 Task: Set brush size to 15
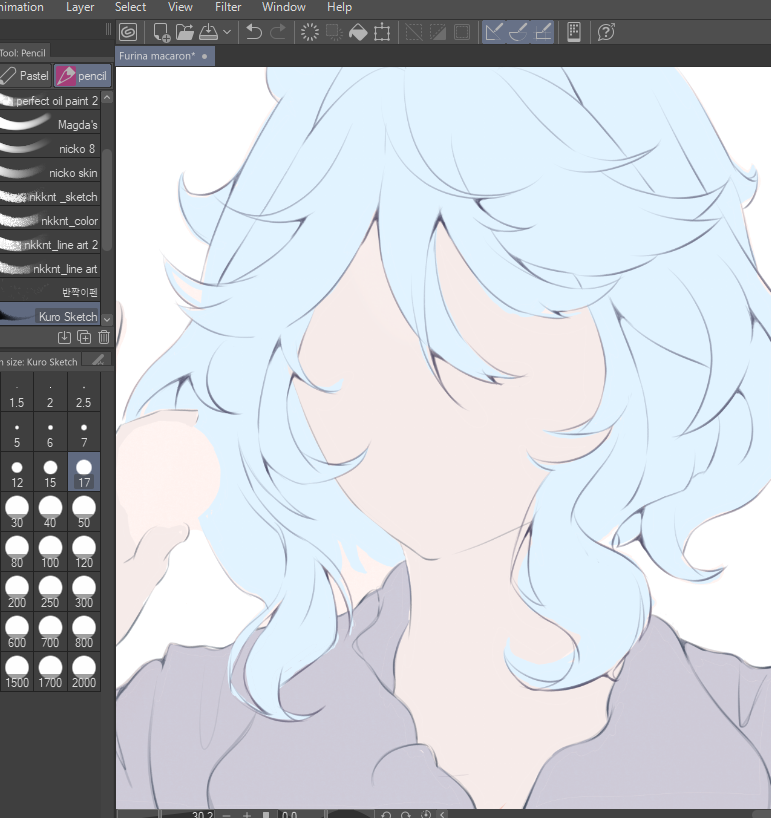click(x=50, y=474)
